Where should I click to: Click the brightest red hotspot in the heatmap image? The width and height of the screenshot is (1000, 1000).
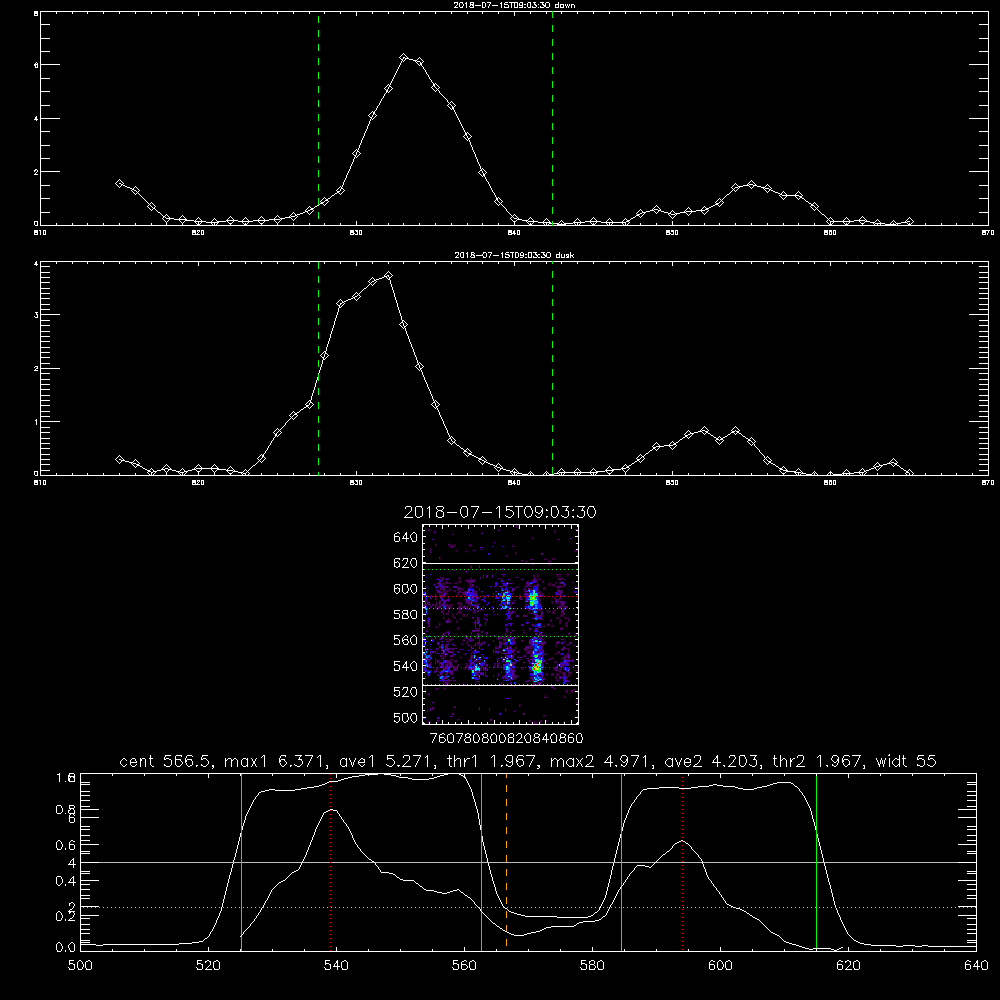[537, 666]
